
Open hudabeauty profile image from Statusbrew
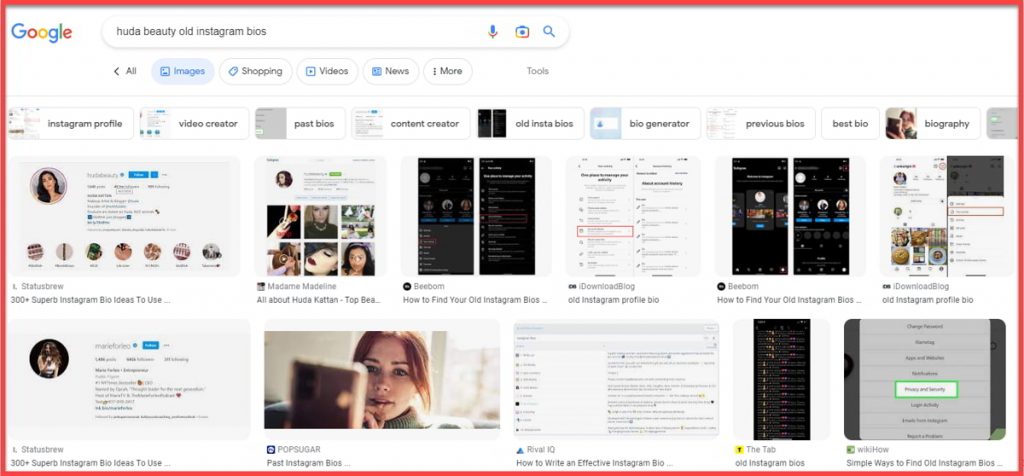point(124,216)
